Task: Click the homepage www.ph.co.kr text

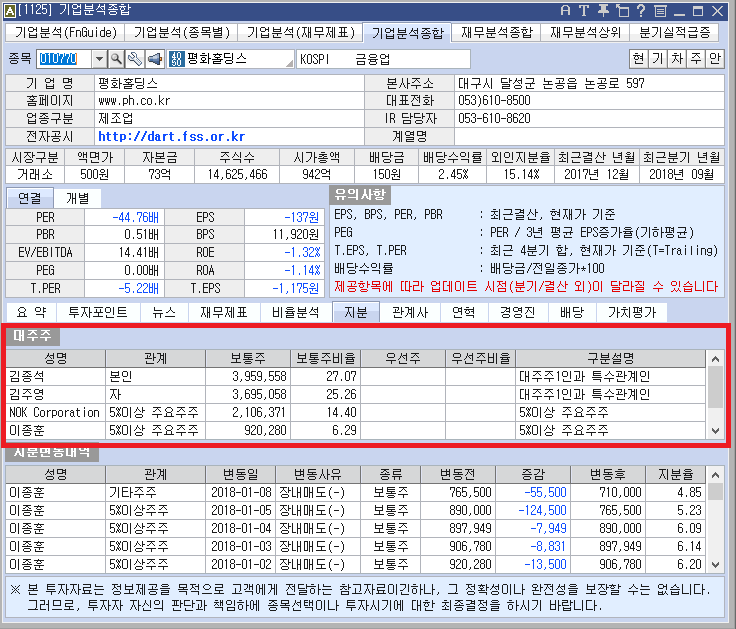Action: point(134,100)
